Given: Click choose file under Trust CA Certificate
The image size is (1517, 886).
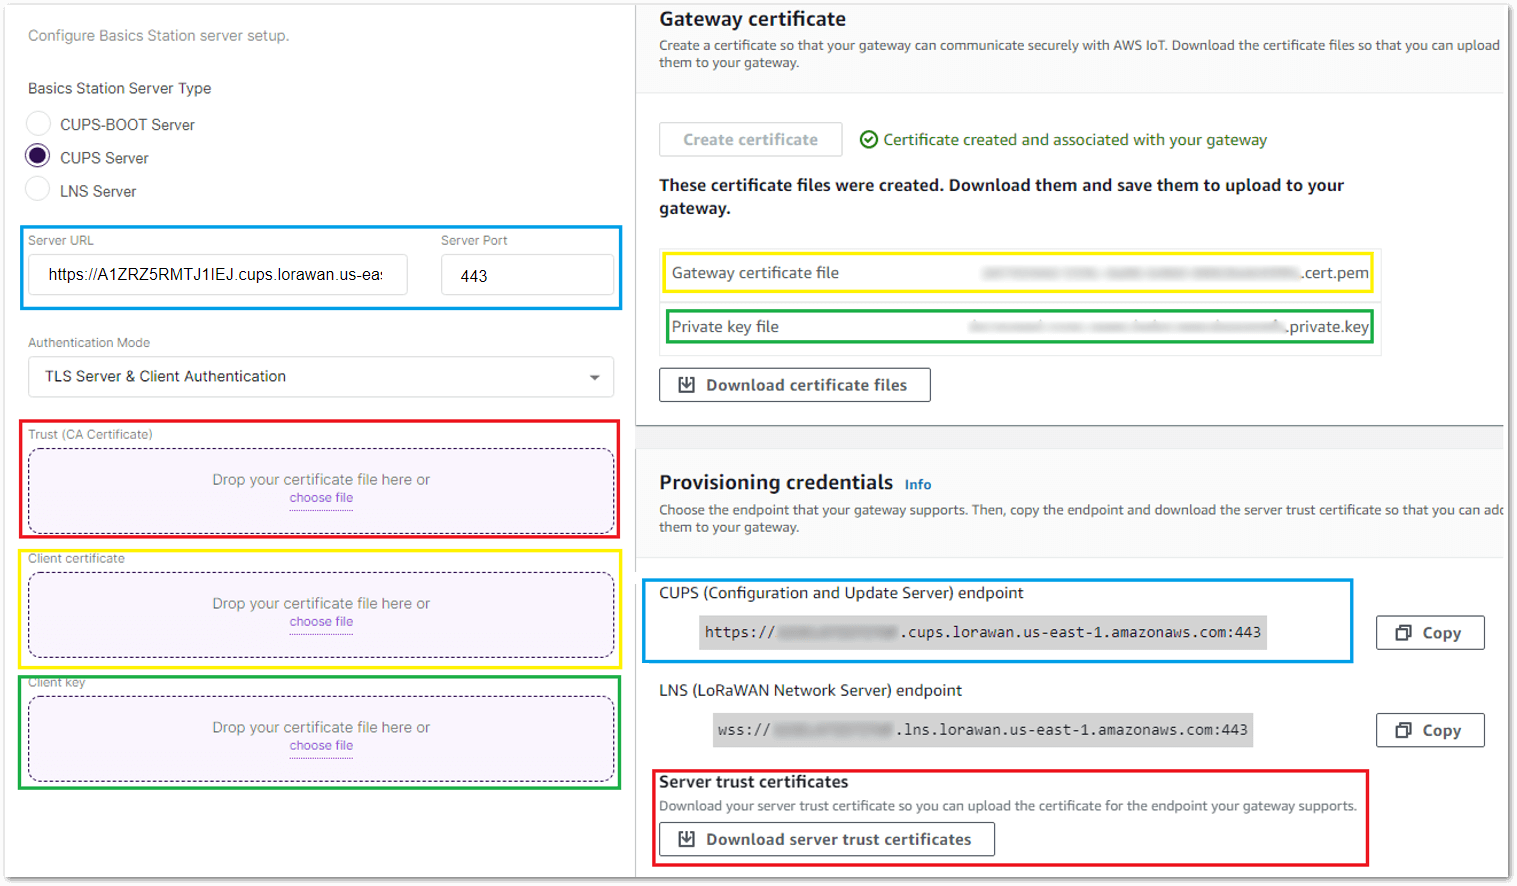Looking at the screenshot, I should tap(321, 498).
